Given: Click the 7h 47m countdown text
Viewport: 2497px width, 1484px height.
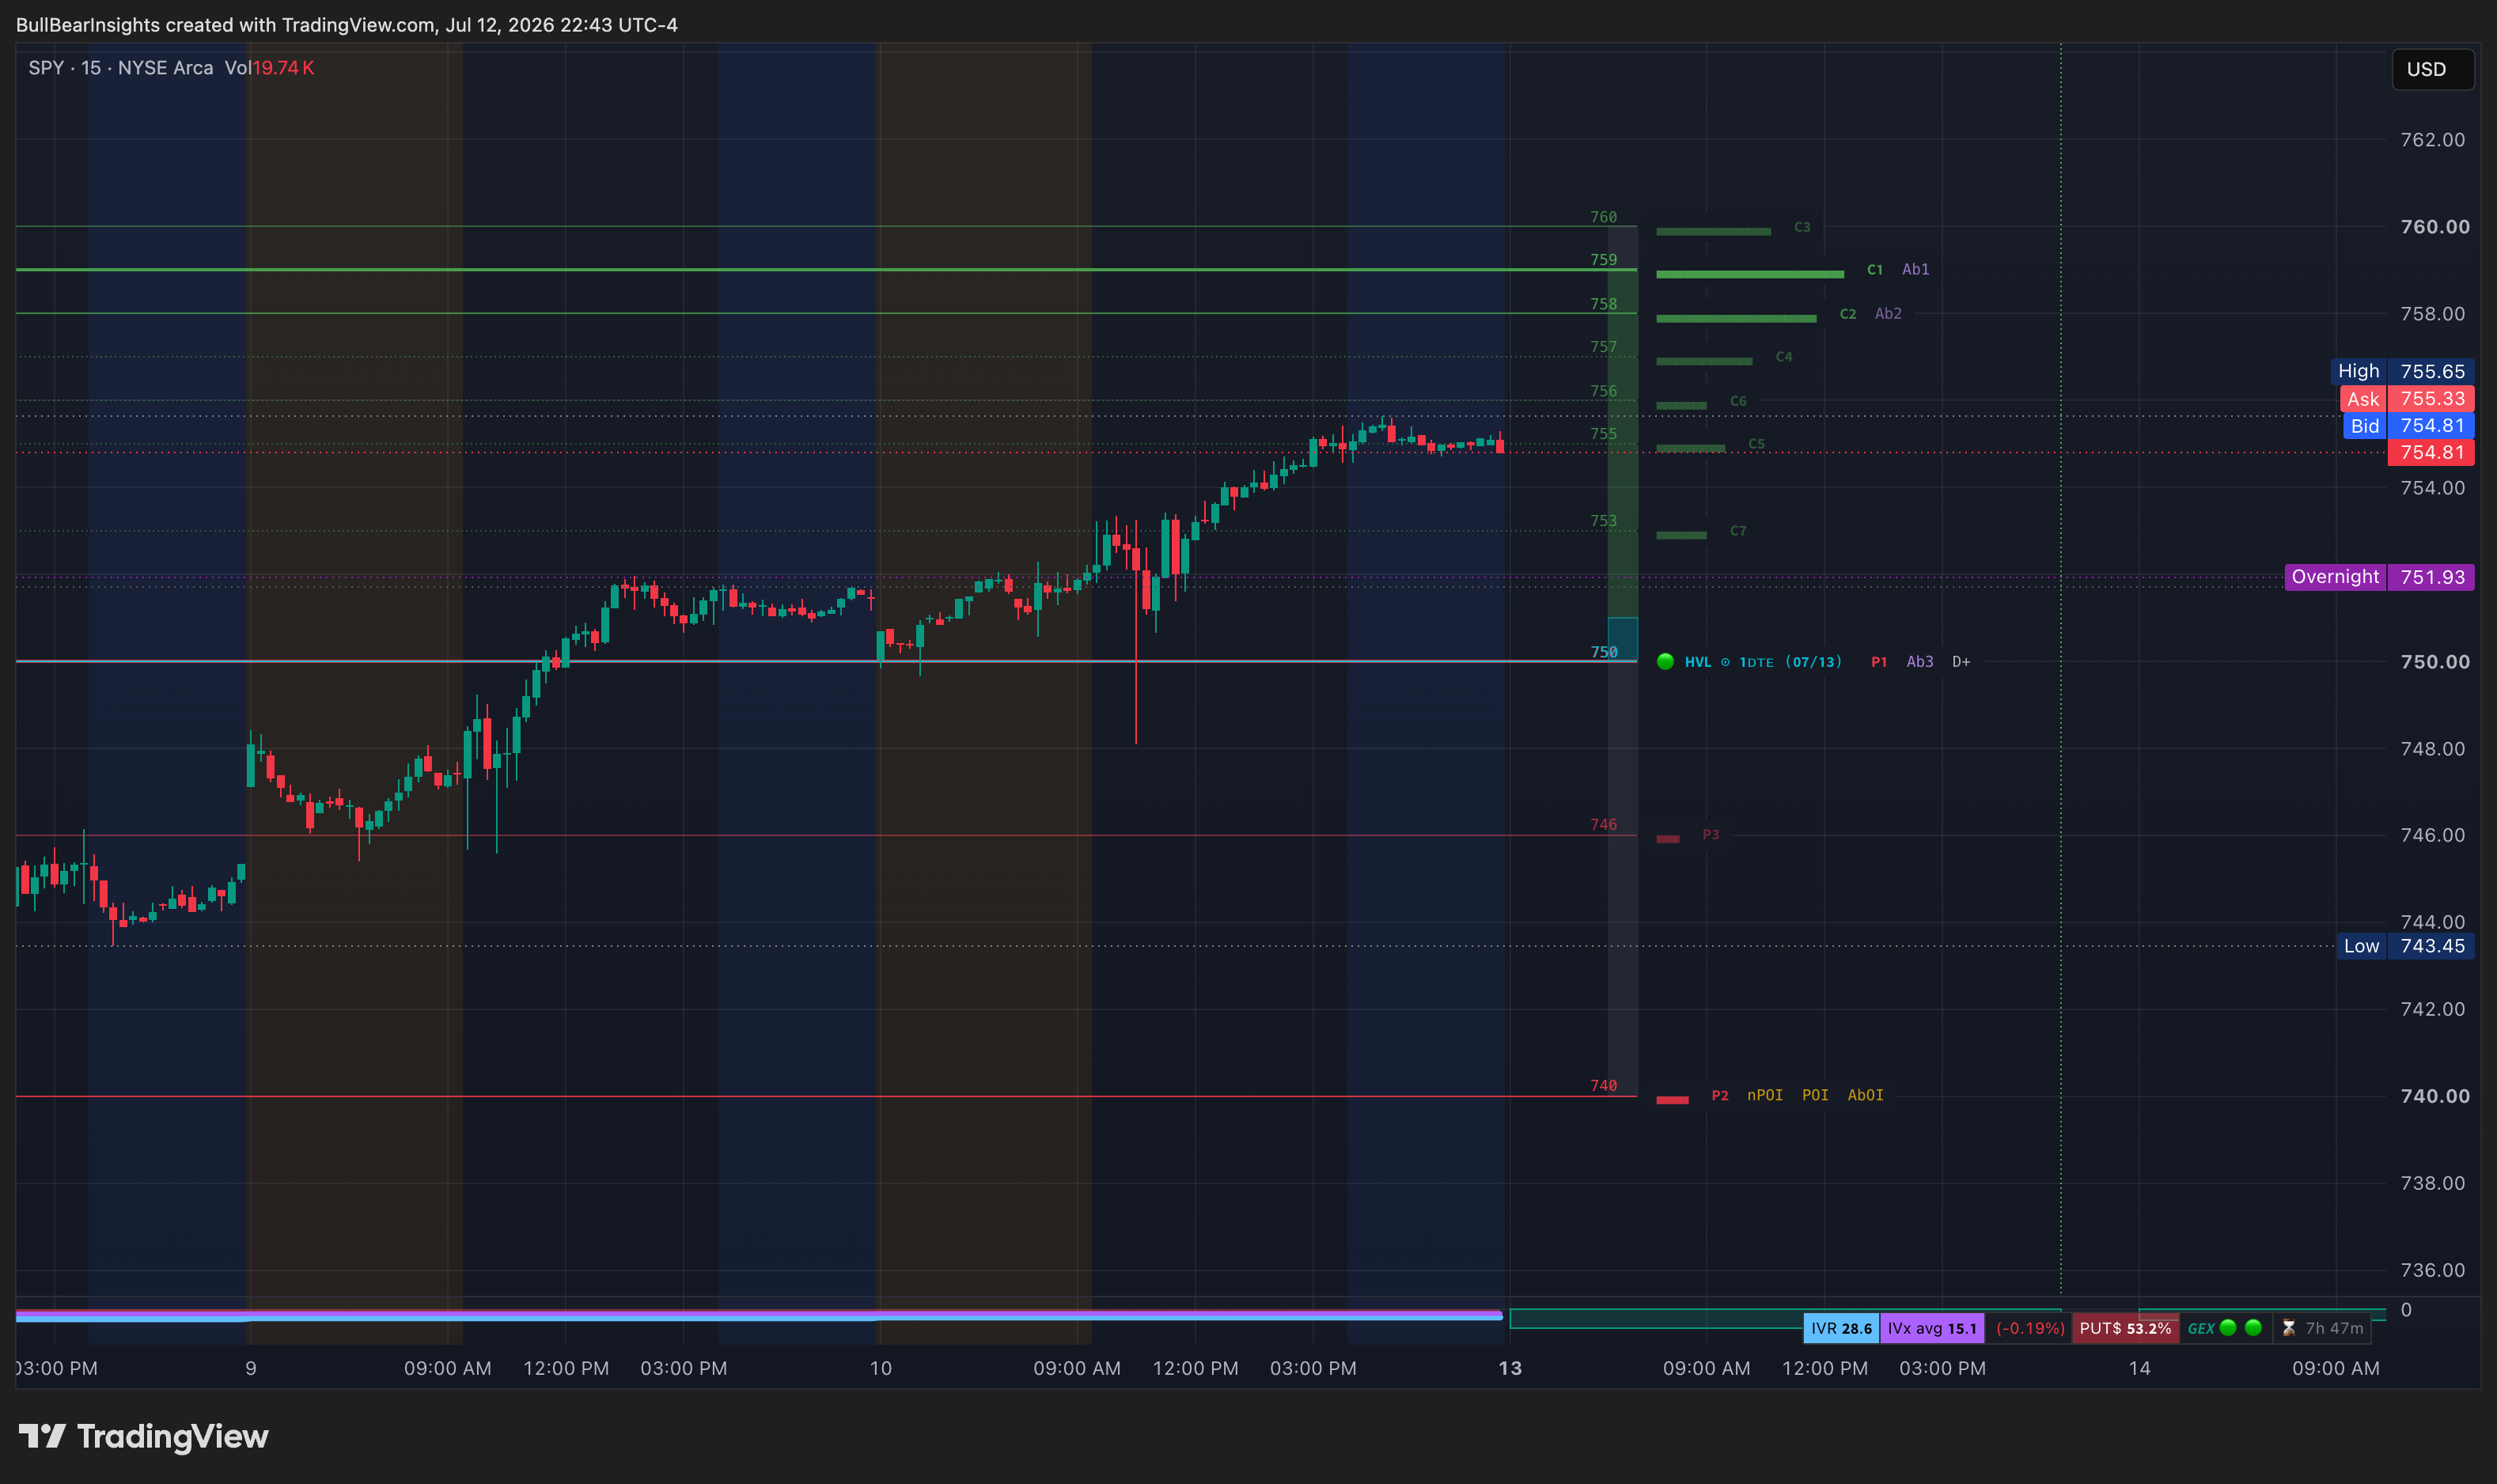Looking at the screenshot, I should 2334,1328.
